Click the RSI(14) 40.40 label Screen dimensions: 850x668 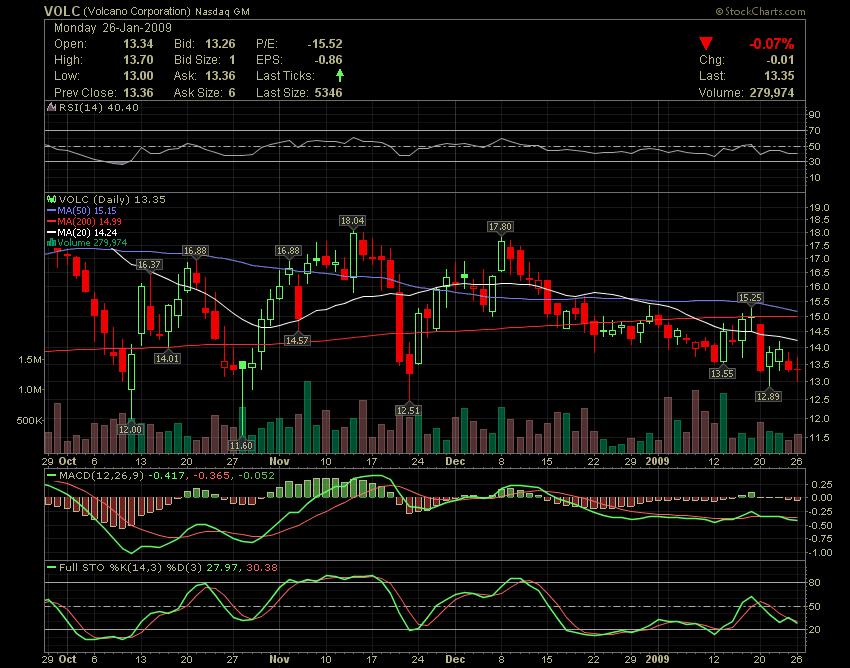99,107
